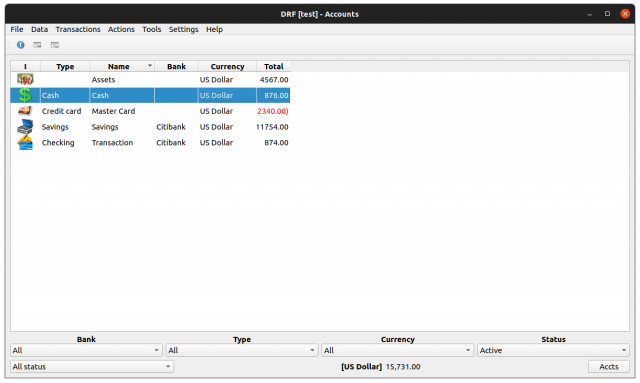Screen dimensions: 640x383
Task: Click the second toolbar icon after the info icon
Action: 37,45
